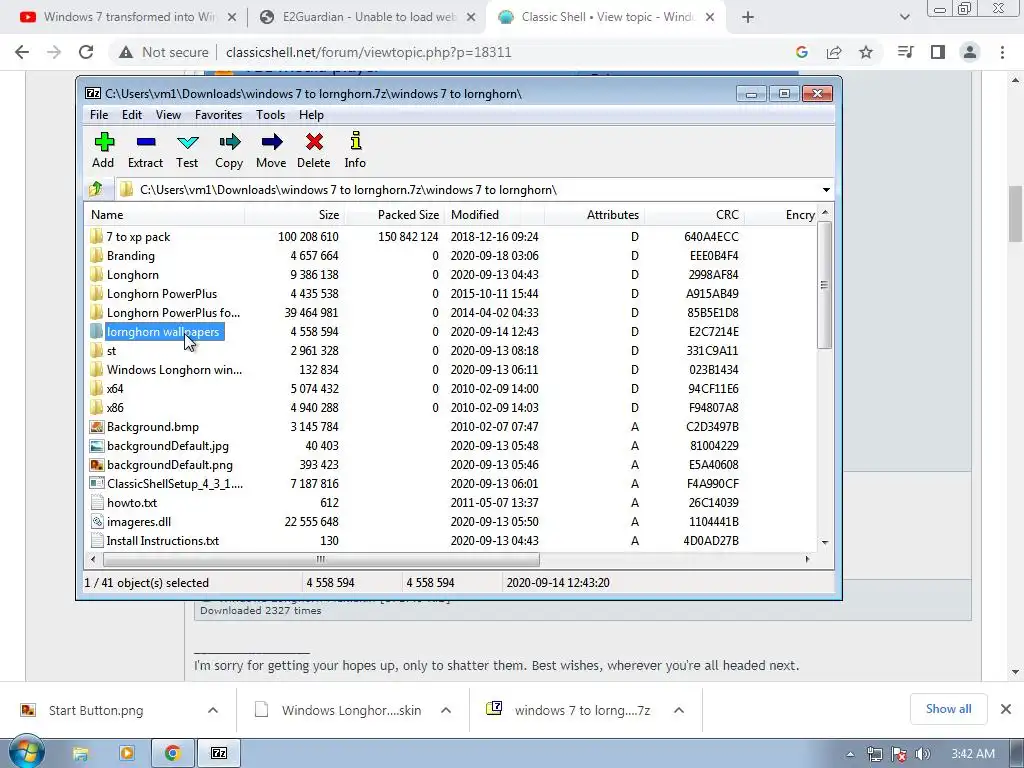Sort file list by CRC column
Screen dimensions: 1024x768
pos(694,215)
